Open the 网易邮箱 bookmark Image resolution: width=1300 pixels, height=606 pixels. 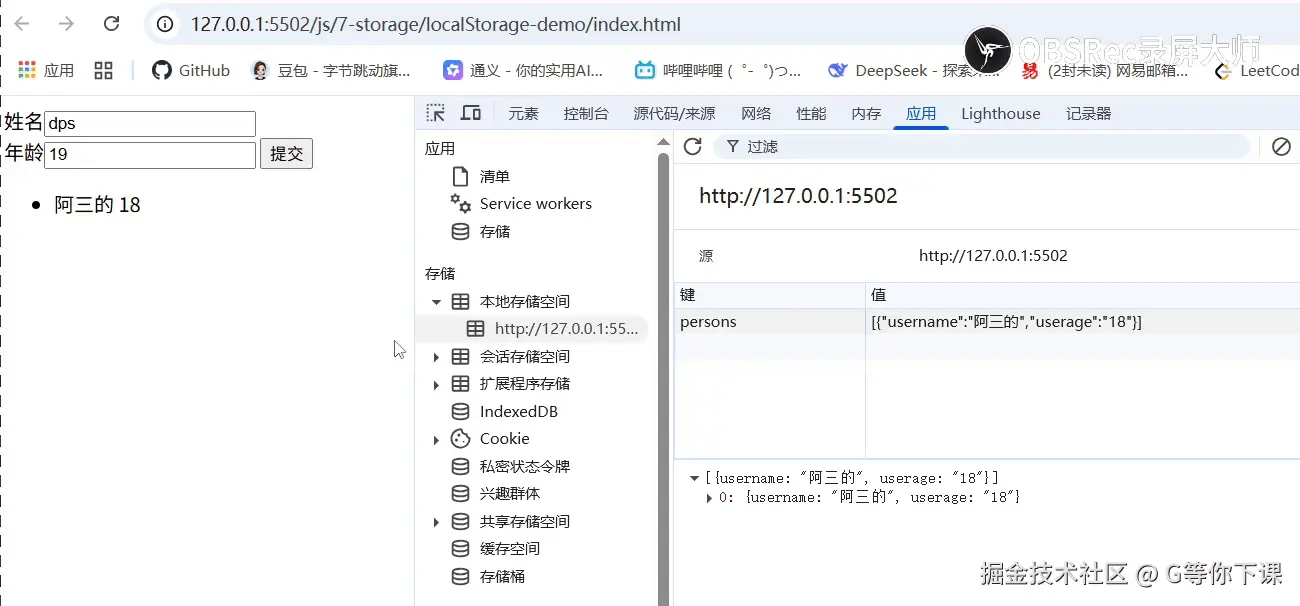pyautogui.click(x=1105, y=70)
